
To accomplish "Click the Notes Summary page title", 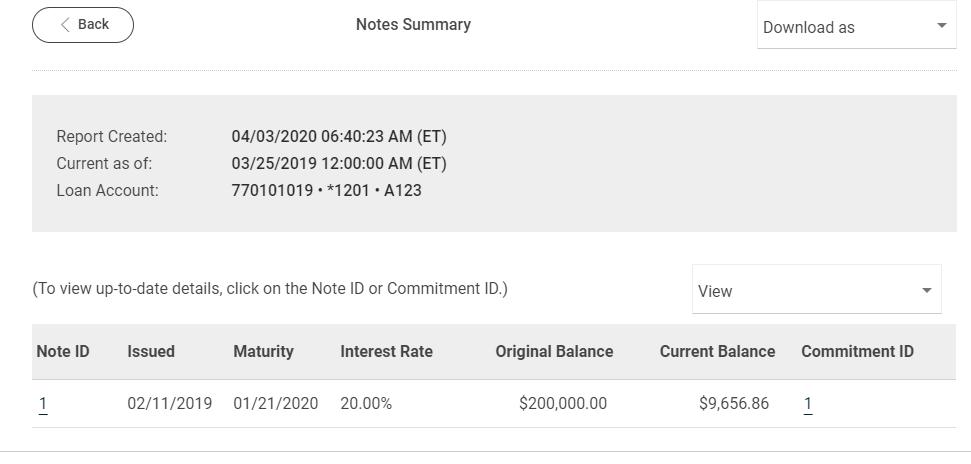I will [413, 25].
